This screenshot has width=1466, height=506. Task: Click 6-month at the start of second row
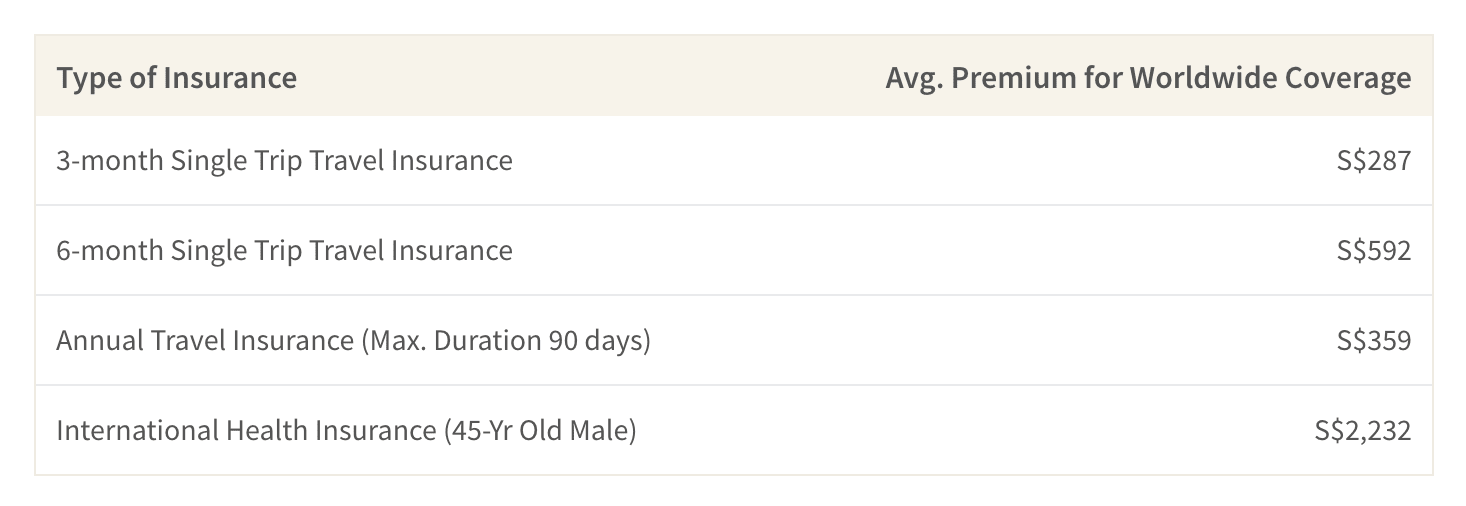(110, 250)
